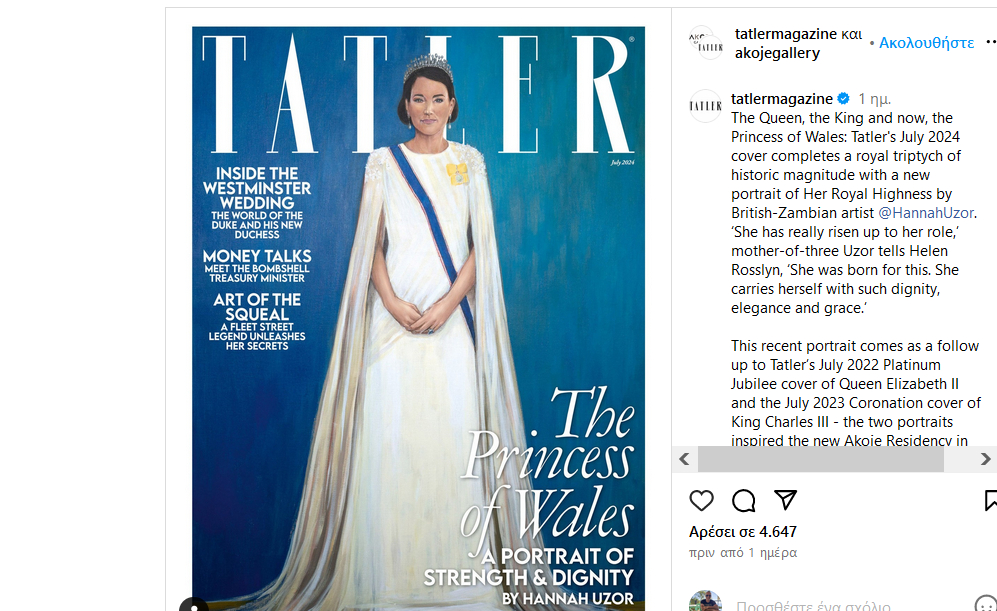Click left arrow of horizontal scrollbar
The width and height of the screenshot is (997, 611).
click(685, 459)
